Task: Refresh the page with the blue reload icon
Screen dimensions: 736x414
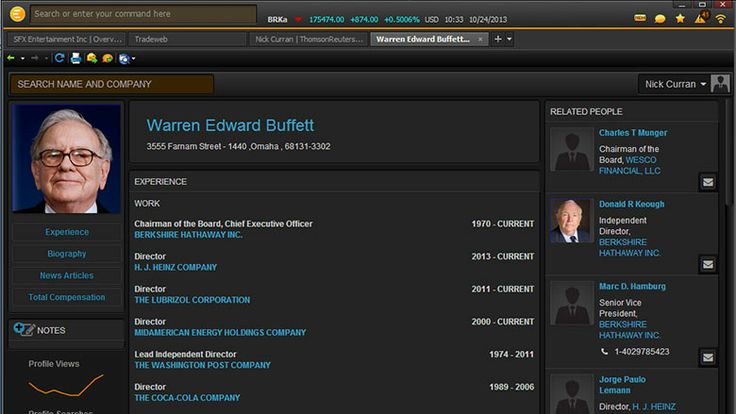Action: click(59, 58)
